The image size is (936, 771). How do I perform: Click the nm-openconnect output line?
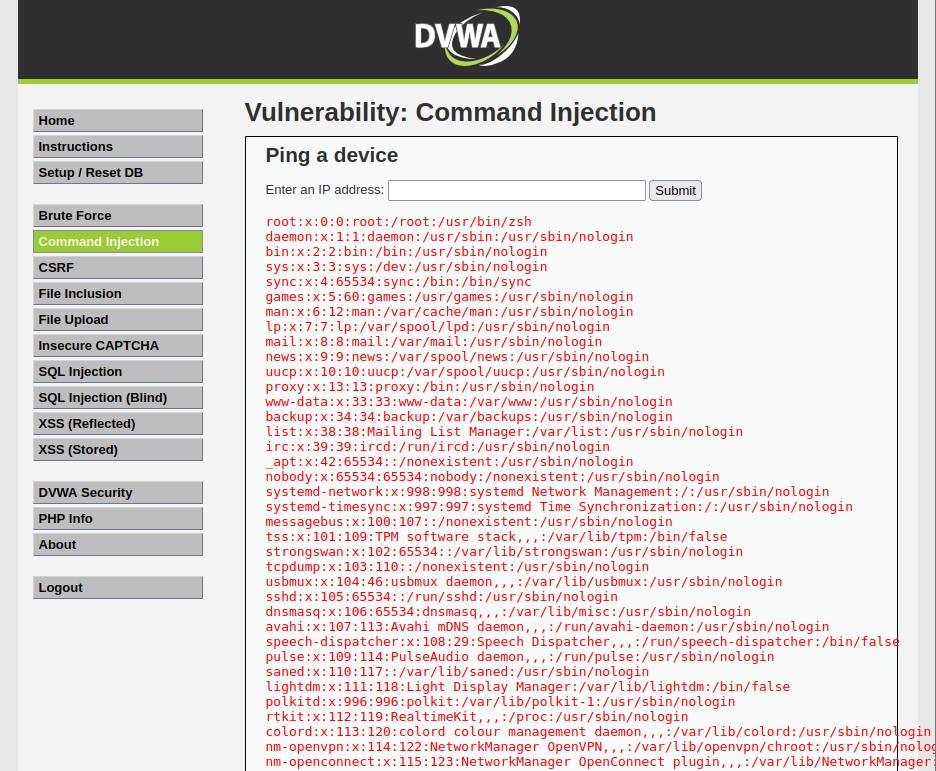(601, 761)
